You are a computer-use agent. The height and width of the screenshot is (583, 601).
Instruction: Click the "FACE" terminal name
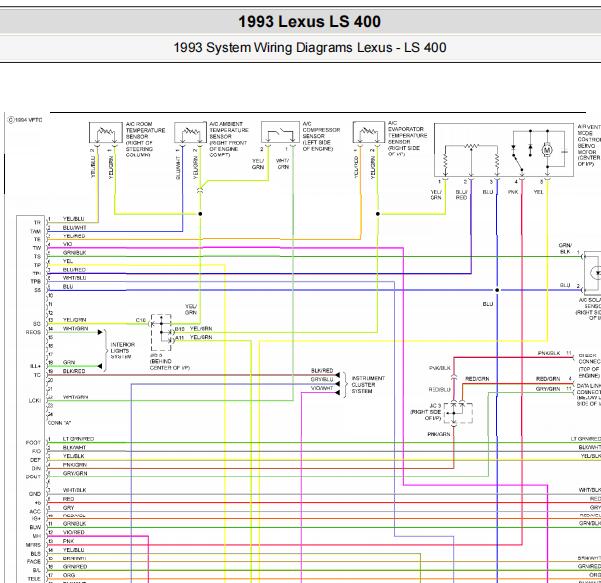tap(34, 562)
